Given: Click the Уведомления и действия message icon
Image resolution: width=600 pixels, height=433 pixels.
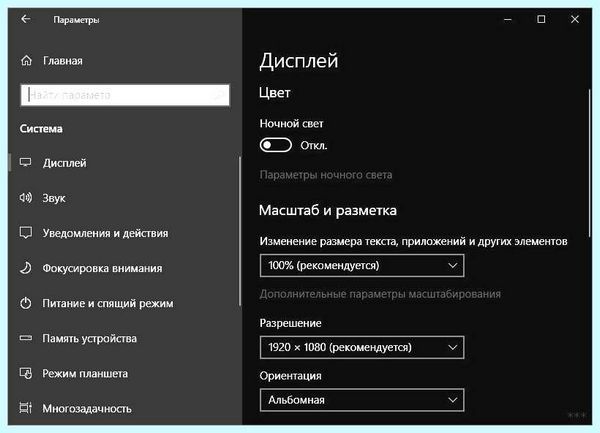Looking at the screenshot, I should click(26, 233).
